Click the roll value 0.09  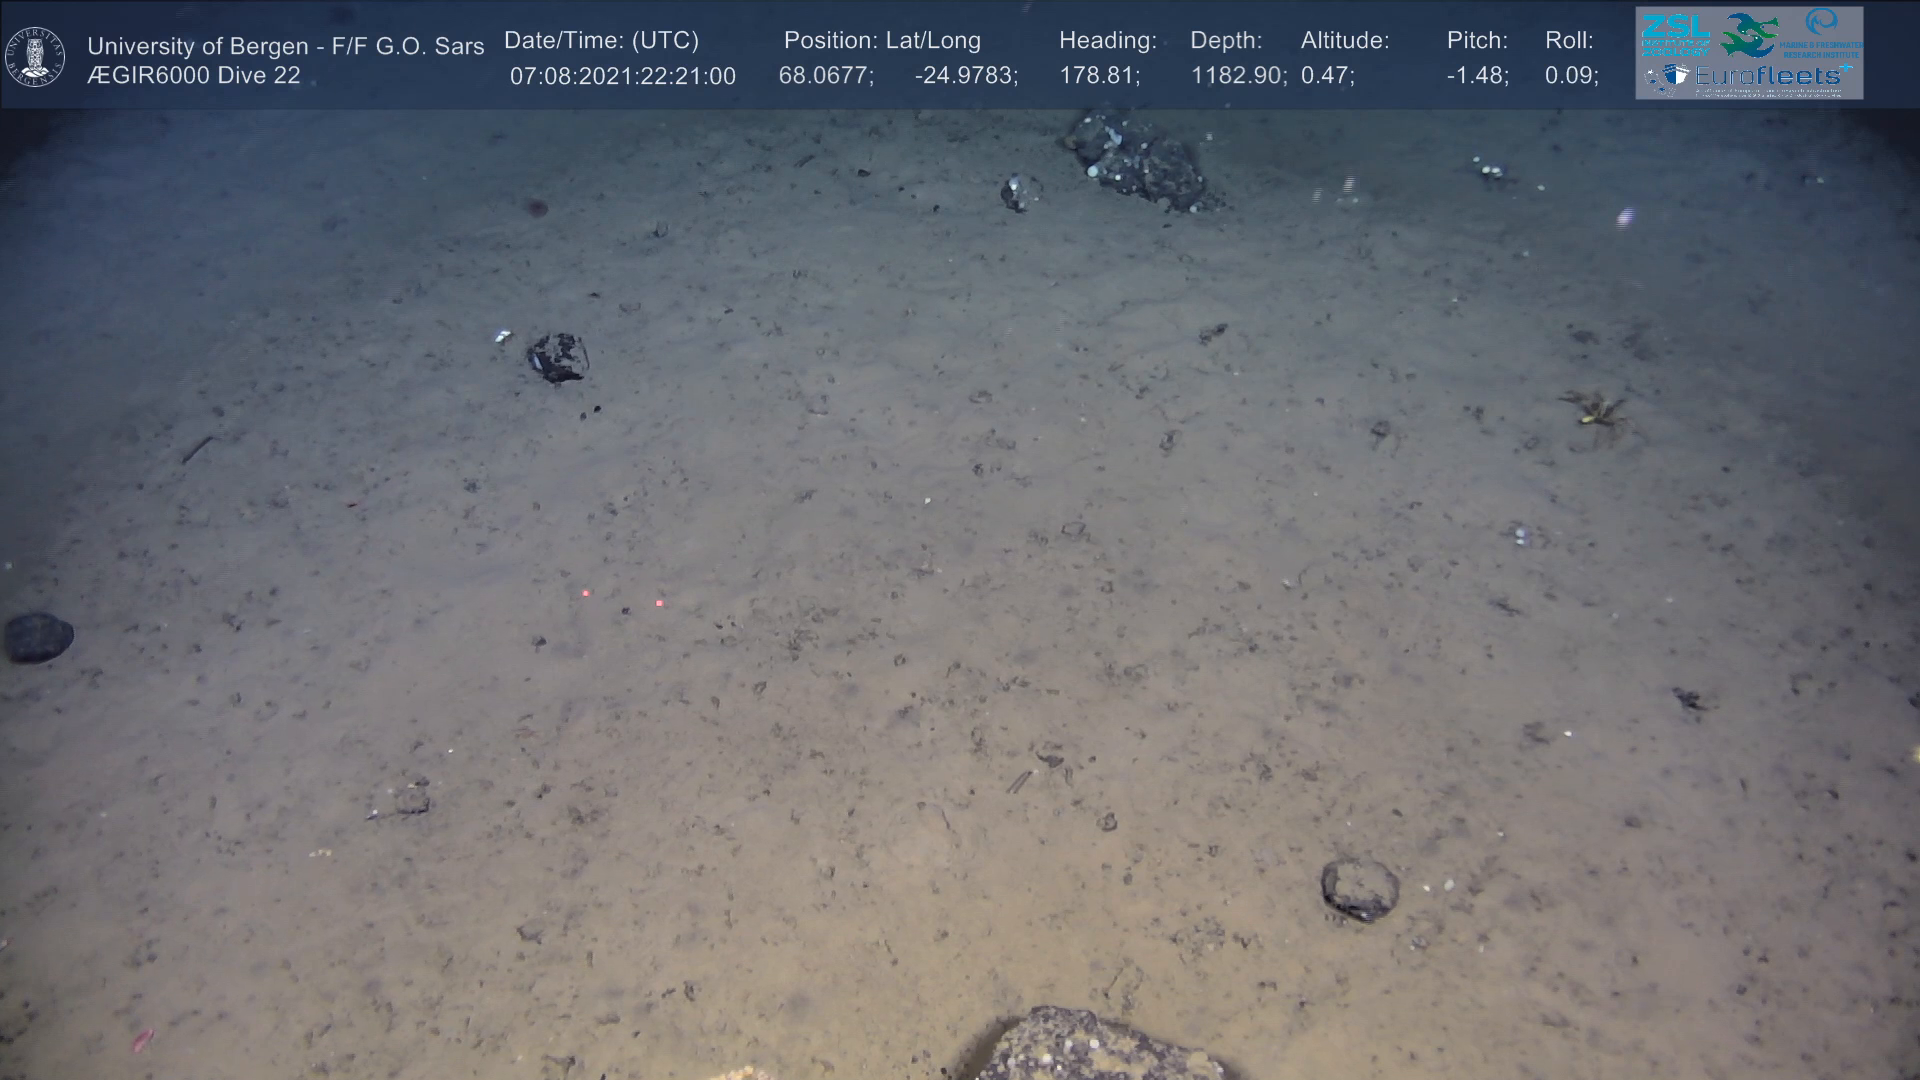pos(1570,76)
